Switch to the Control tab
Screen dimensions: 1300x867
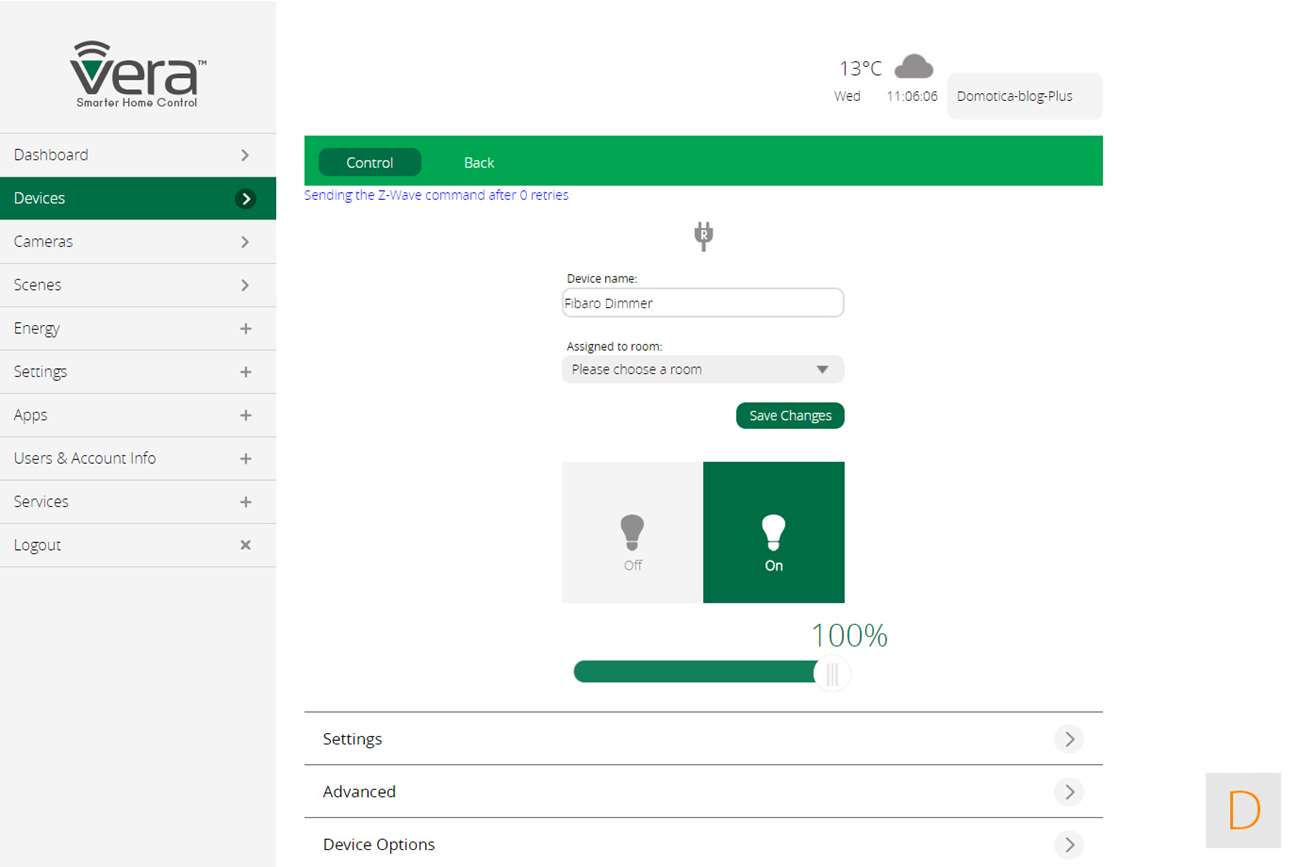[370, 163]
